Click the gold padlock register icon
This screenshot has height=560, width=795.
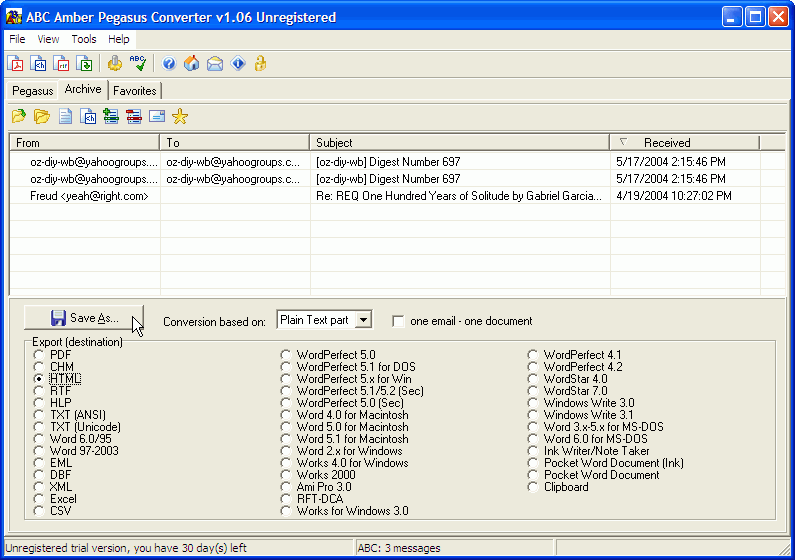[261, 63]
